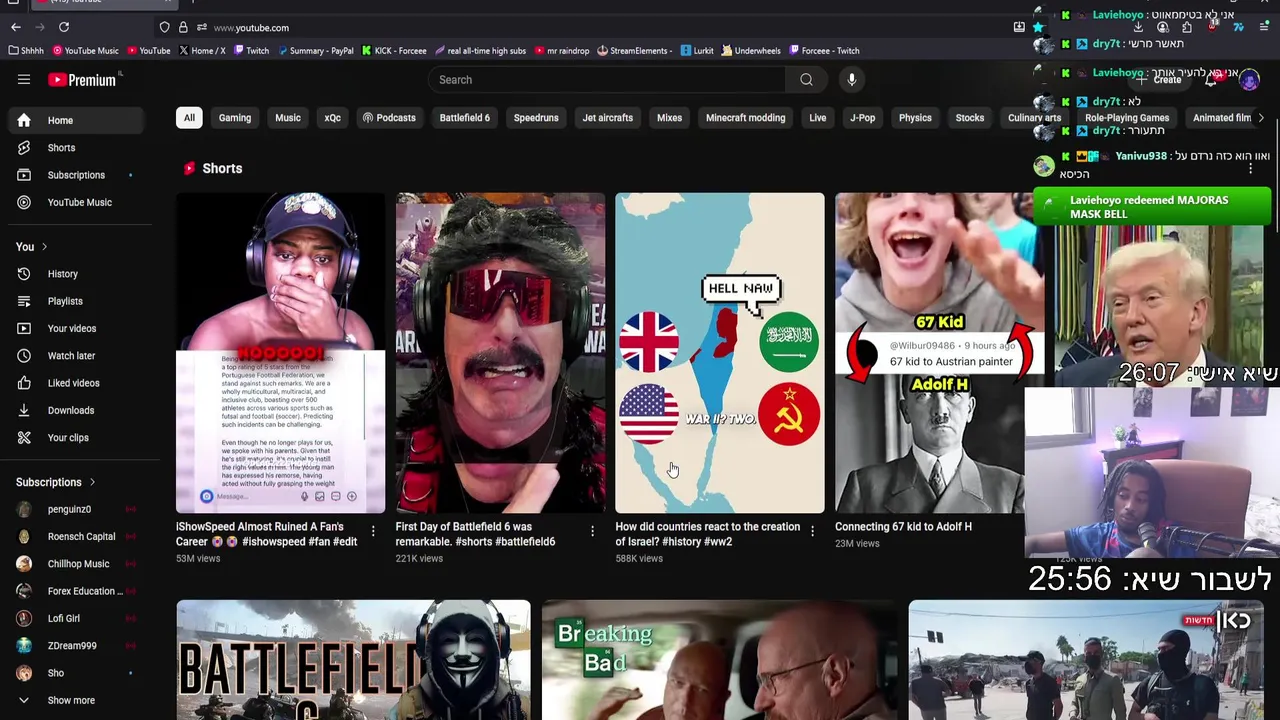Open the Home / X bookmark
1280x720 pixels.
coord(202,51)
